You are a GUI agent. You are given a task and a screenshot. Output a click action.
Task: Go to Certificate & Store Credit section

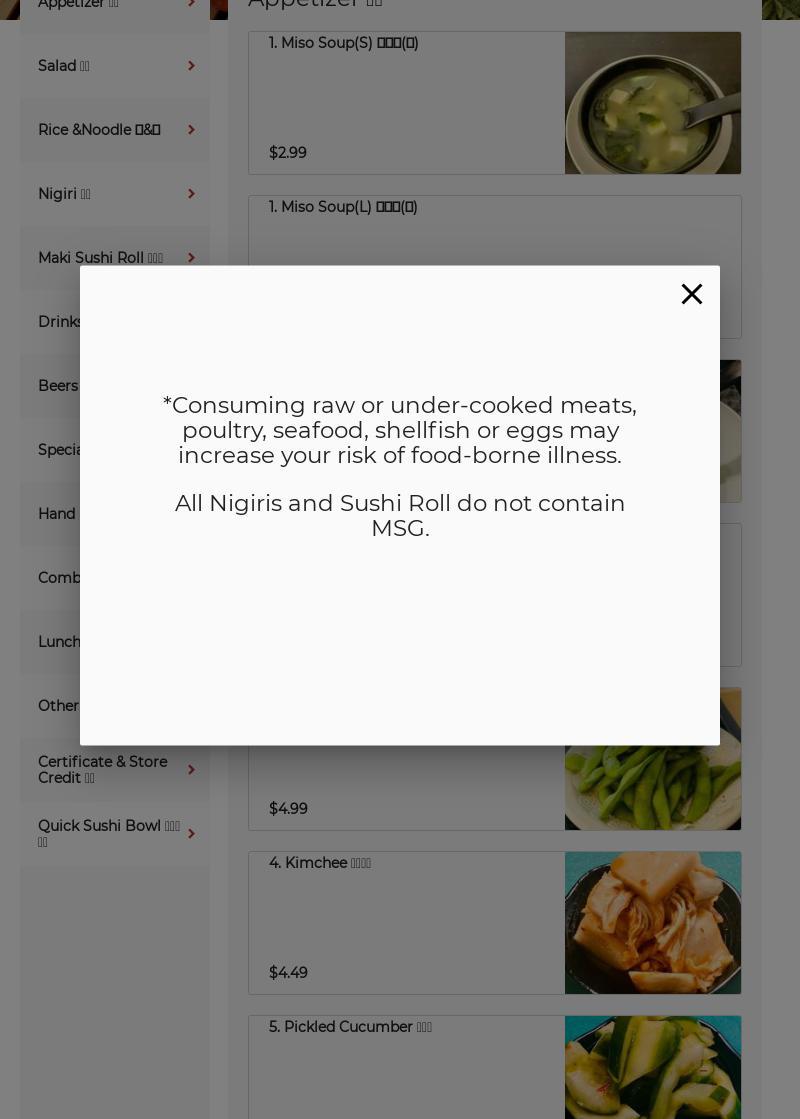coord(115,769)
